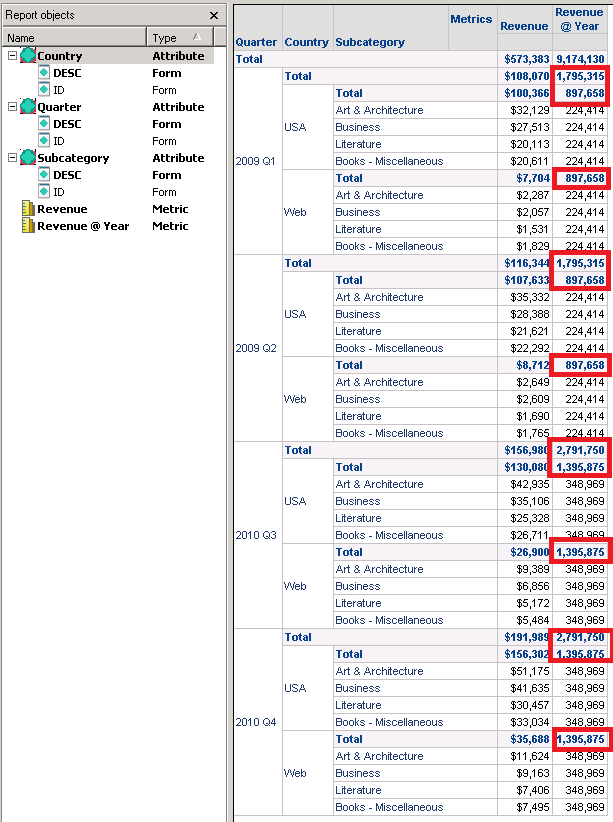Click the Revenue @ Year metric icon
The height and width of the screenshot is (822, 613).
point(28,226)
